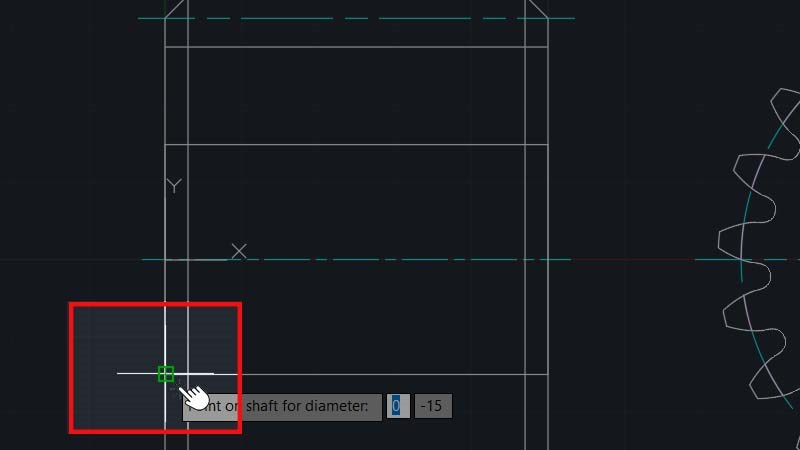Click the 'shaft for diameter' command prompt tooltip

[282, 407]
